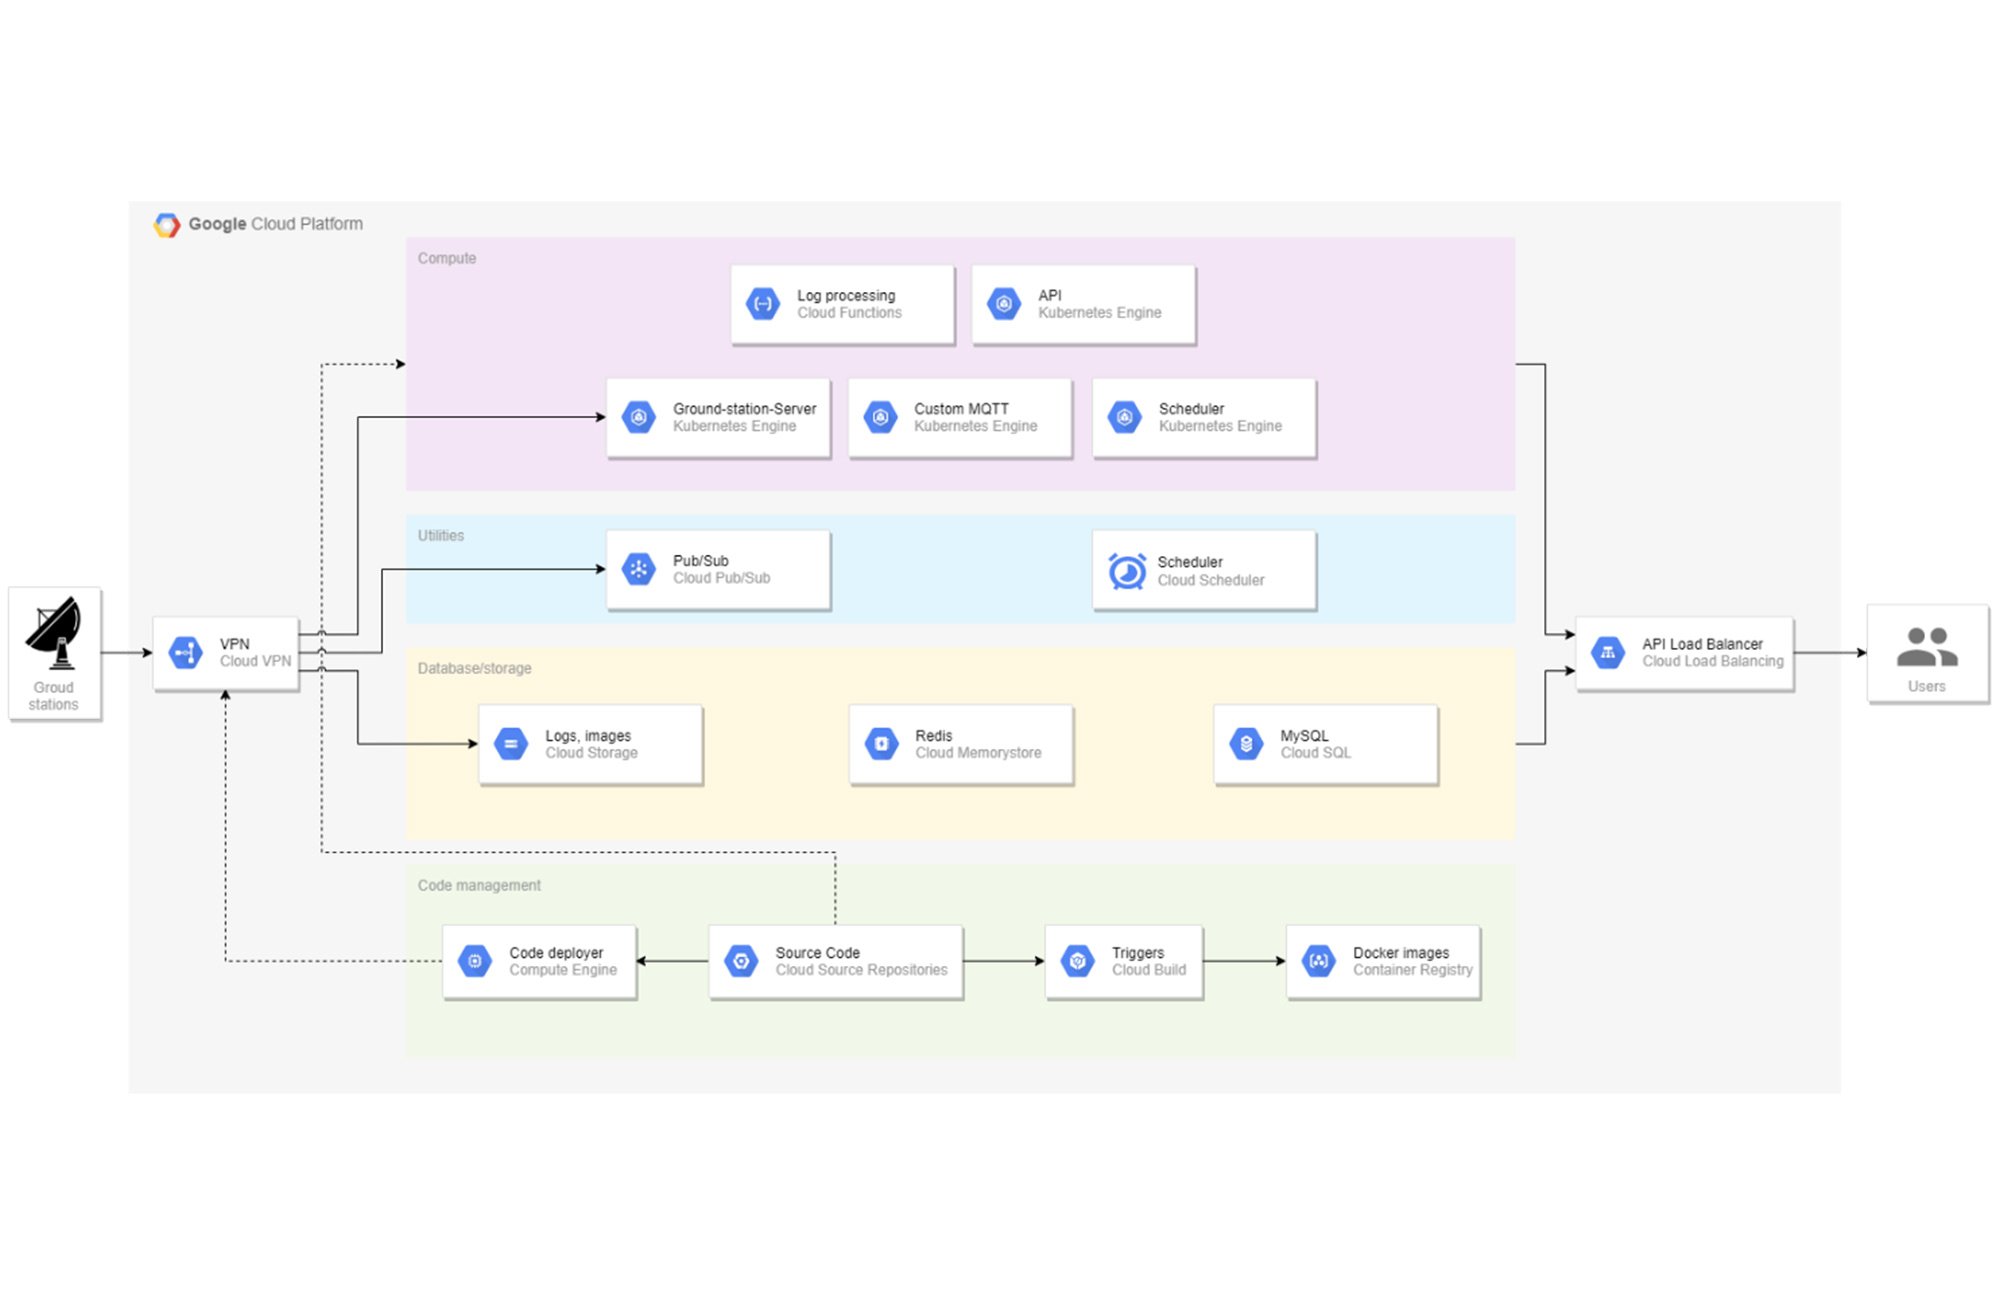Select the Cloud Scheduler alarm clock icon
The image size is (2000, 1295).
[1127, 571]
